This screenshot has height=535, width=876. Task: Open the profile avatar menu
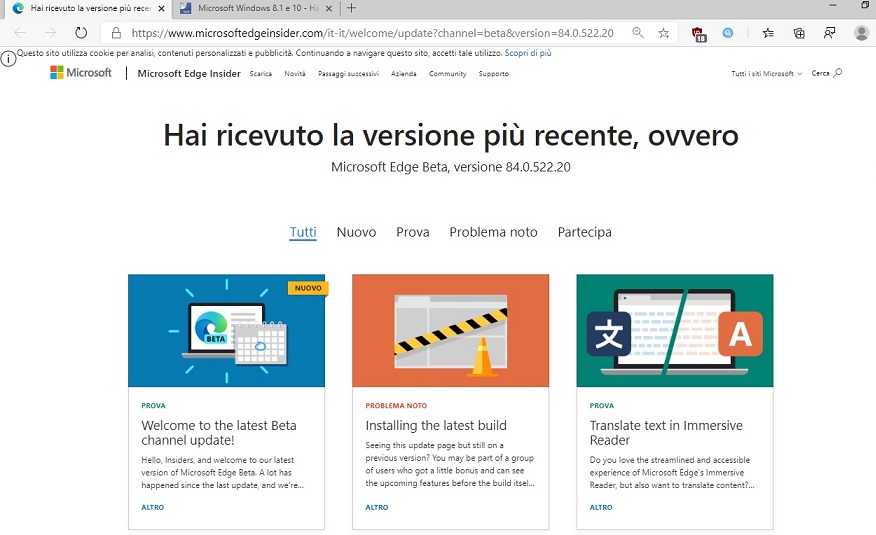(861, 33)
